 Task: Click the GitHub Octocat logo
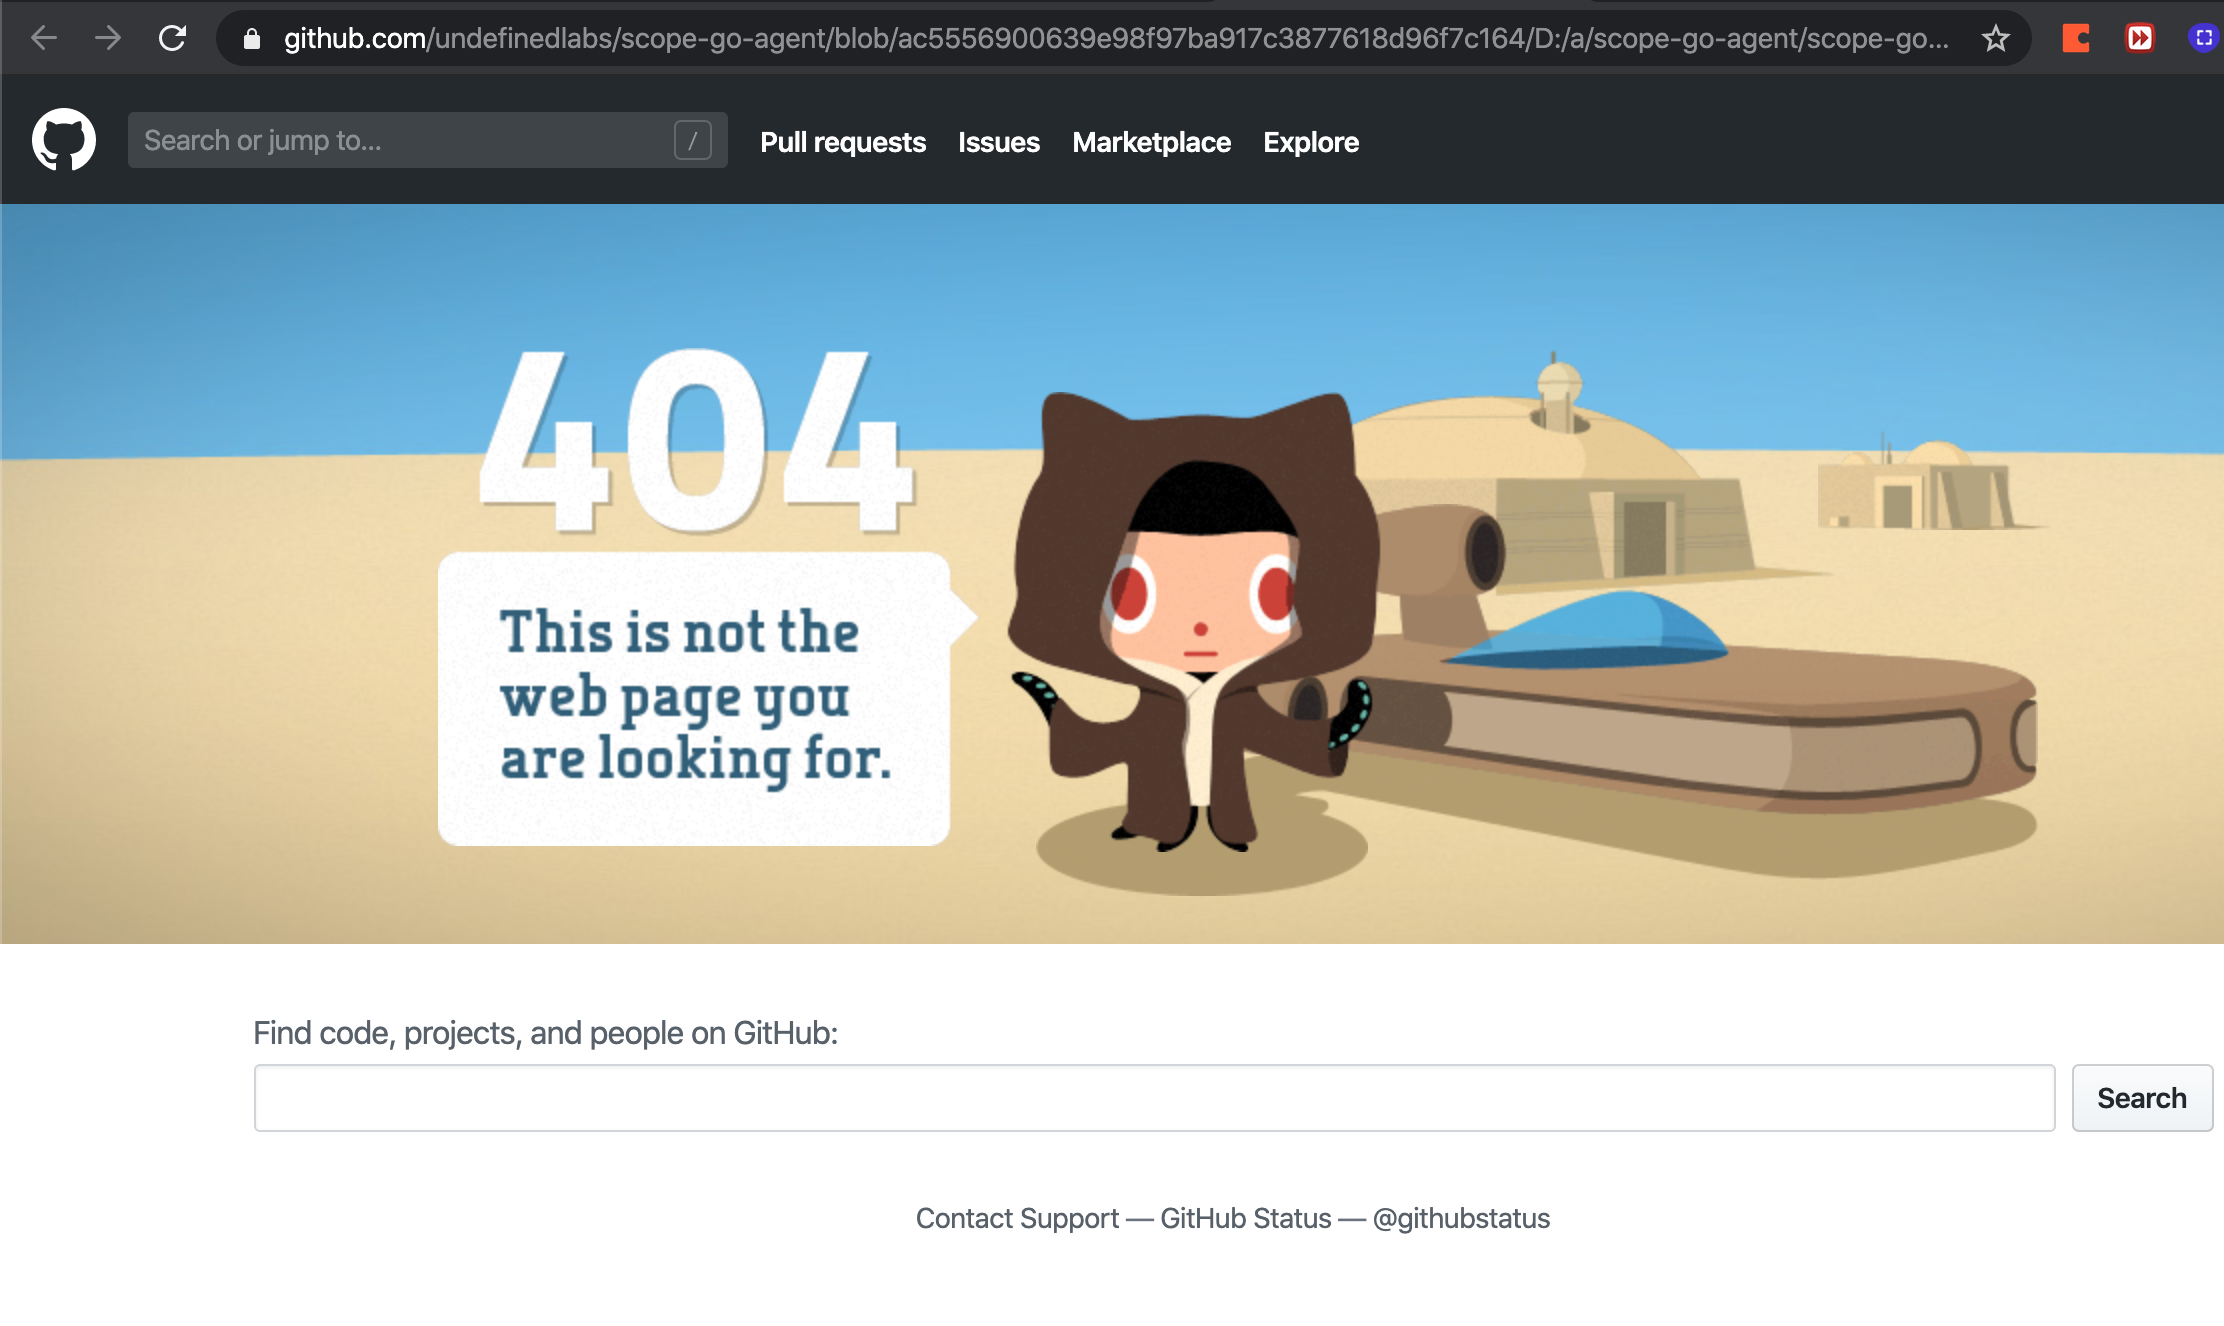click(64, 140)
